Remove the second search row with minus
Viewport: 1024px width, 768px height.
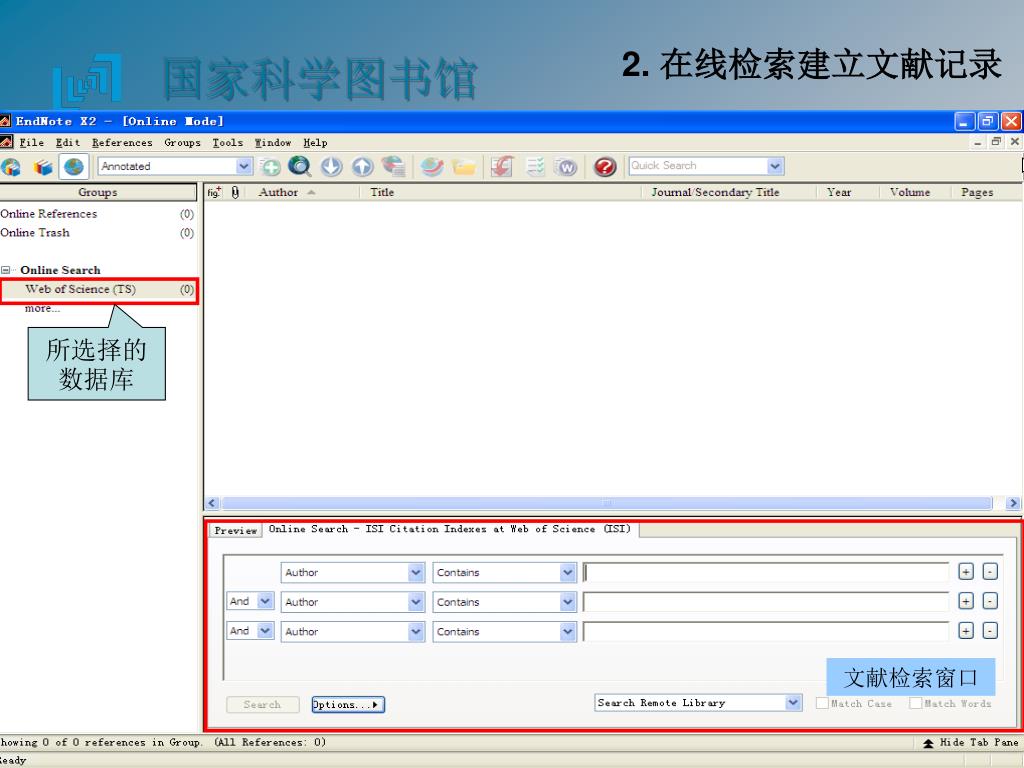[990, 601]
